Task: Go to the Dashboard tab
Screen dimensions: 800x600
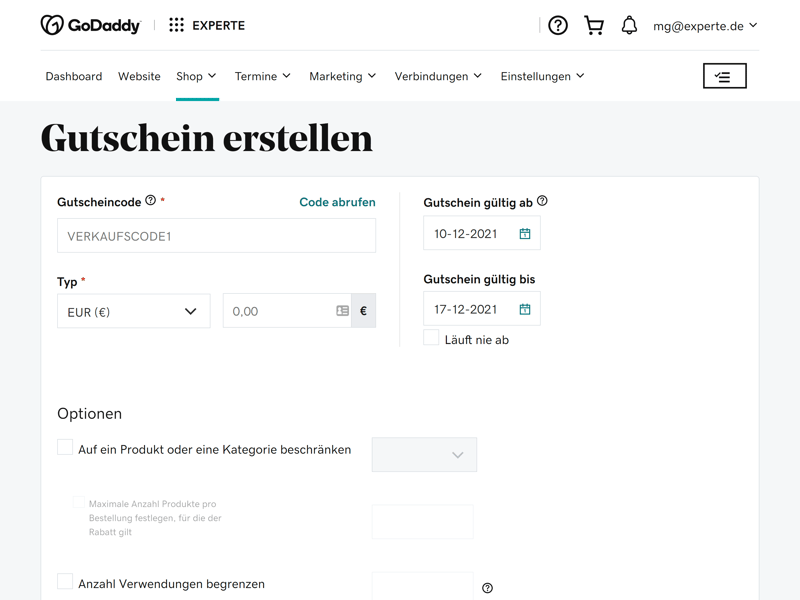Action: pos(74,76)
